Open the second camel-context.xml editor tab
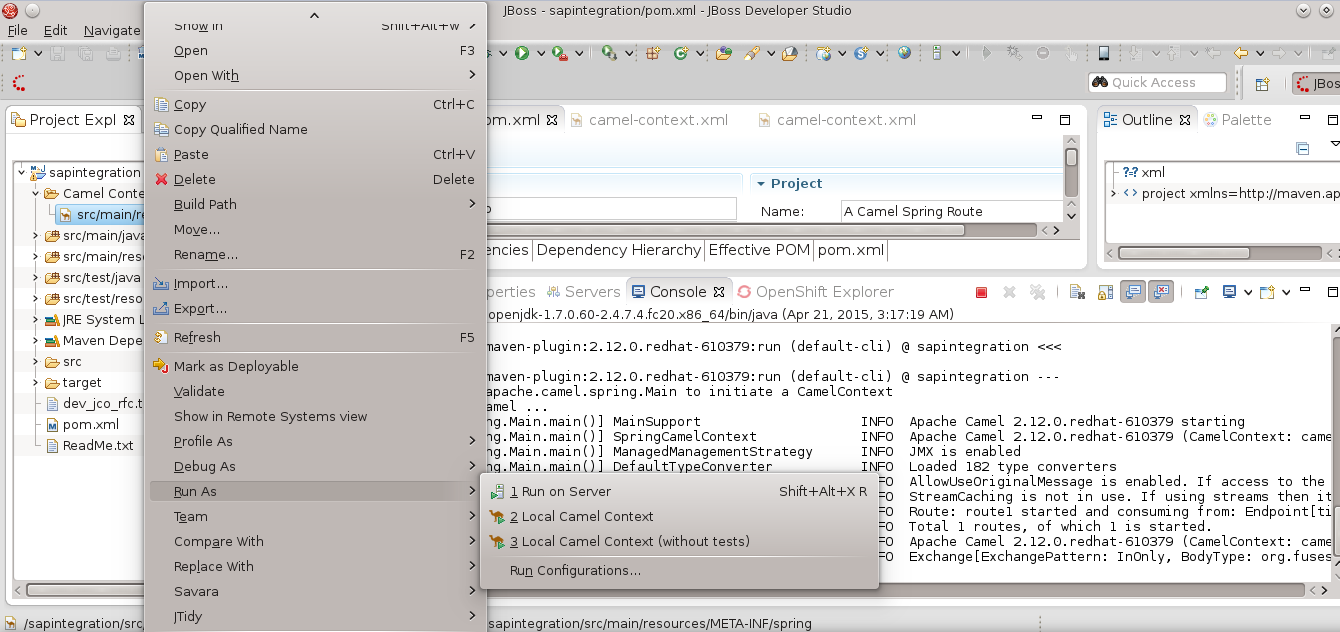The width and height of the screenshot is (1340, 632). click(x=836, y=120)
